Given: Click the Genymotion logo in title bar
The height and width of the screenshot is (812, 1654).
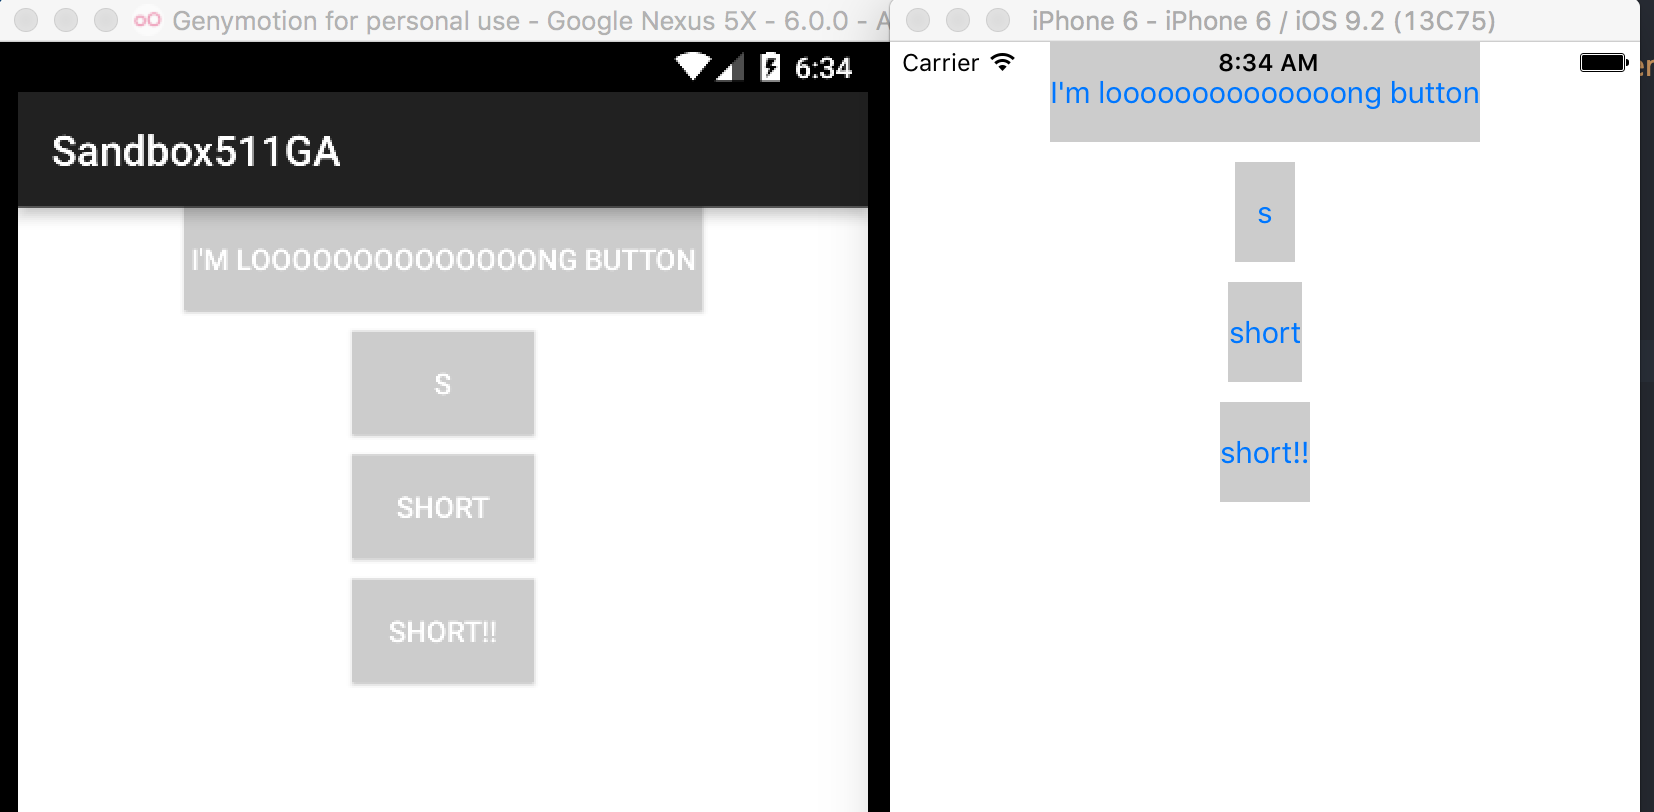Looking at the screenshot, I should click(147, 20).
